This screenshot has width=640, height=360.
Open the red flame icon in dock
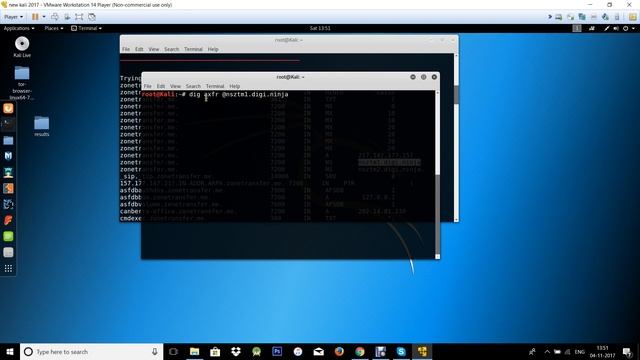[x=8, y=220]
